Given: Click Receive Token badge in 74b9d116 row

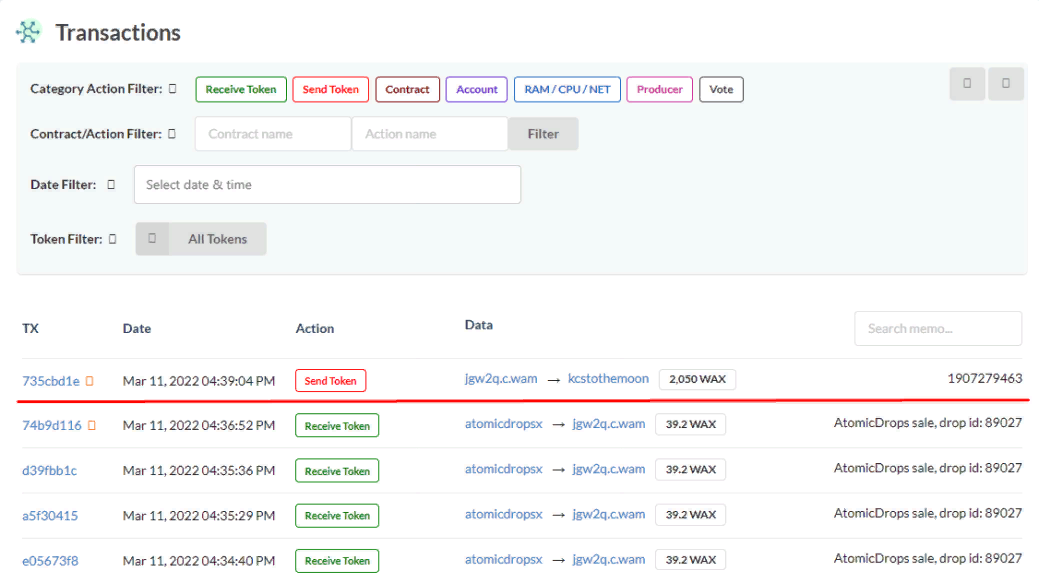Looking at the screenshot, I should coord(337,426).
